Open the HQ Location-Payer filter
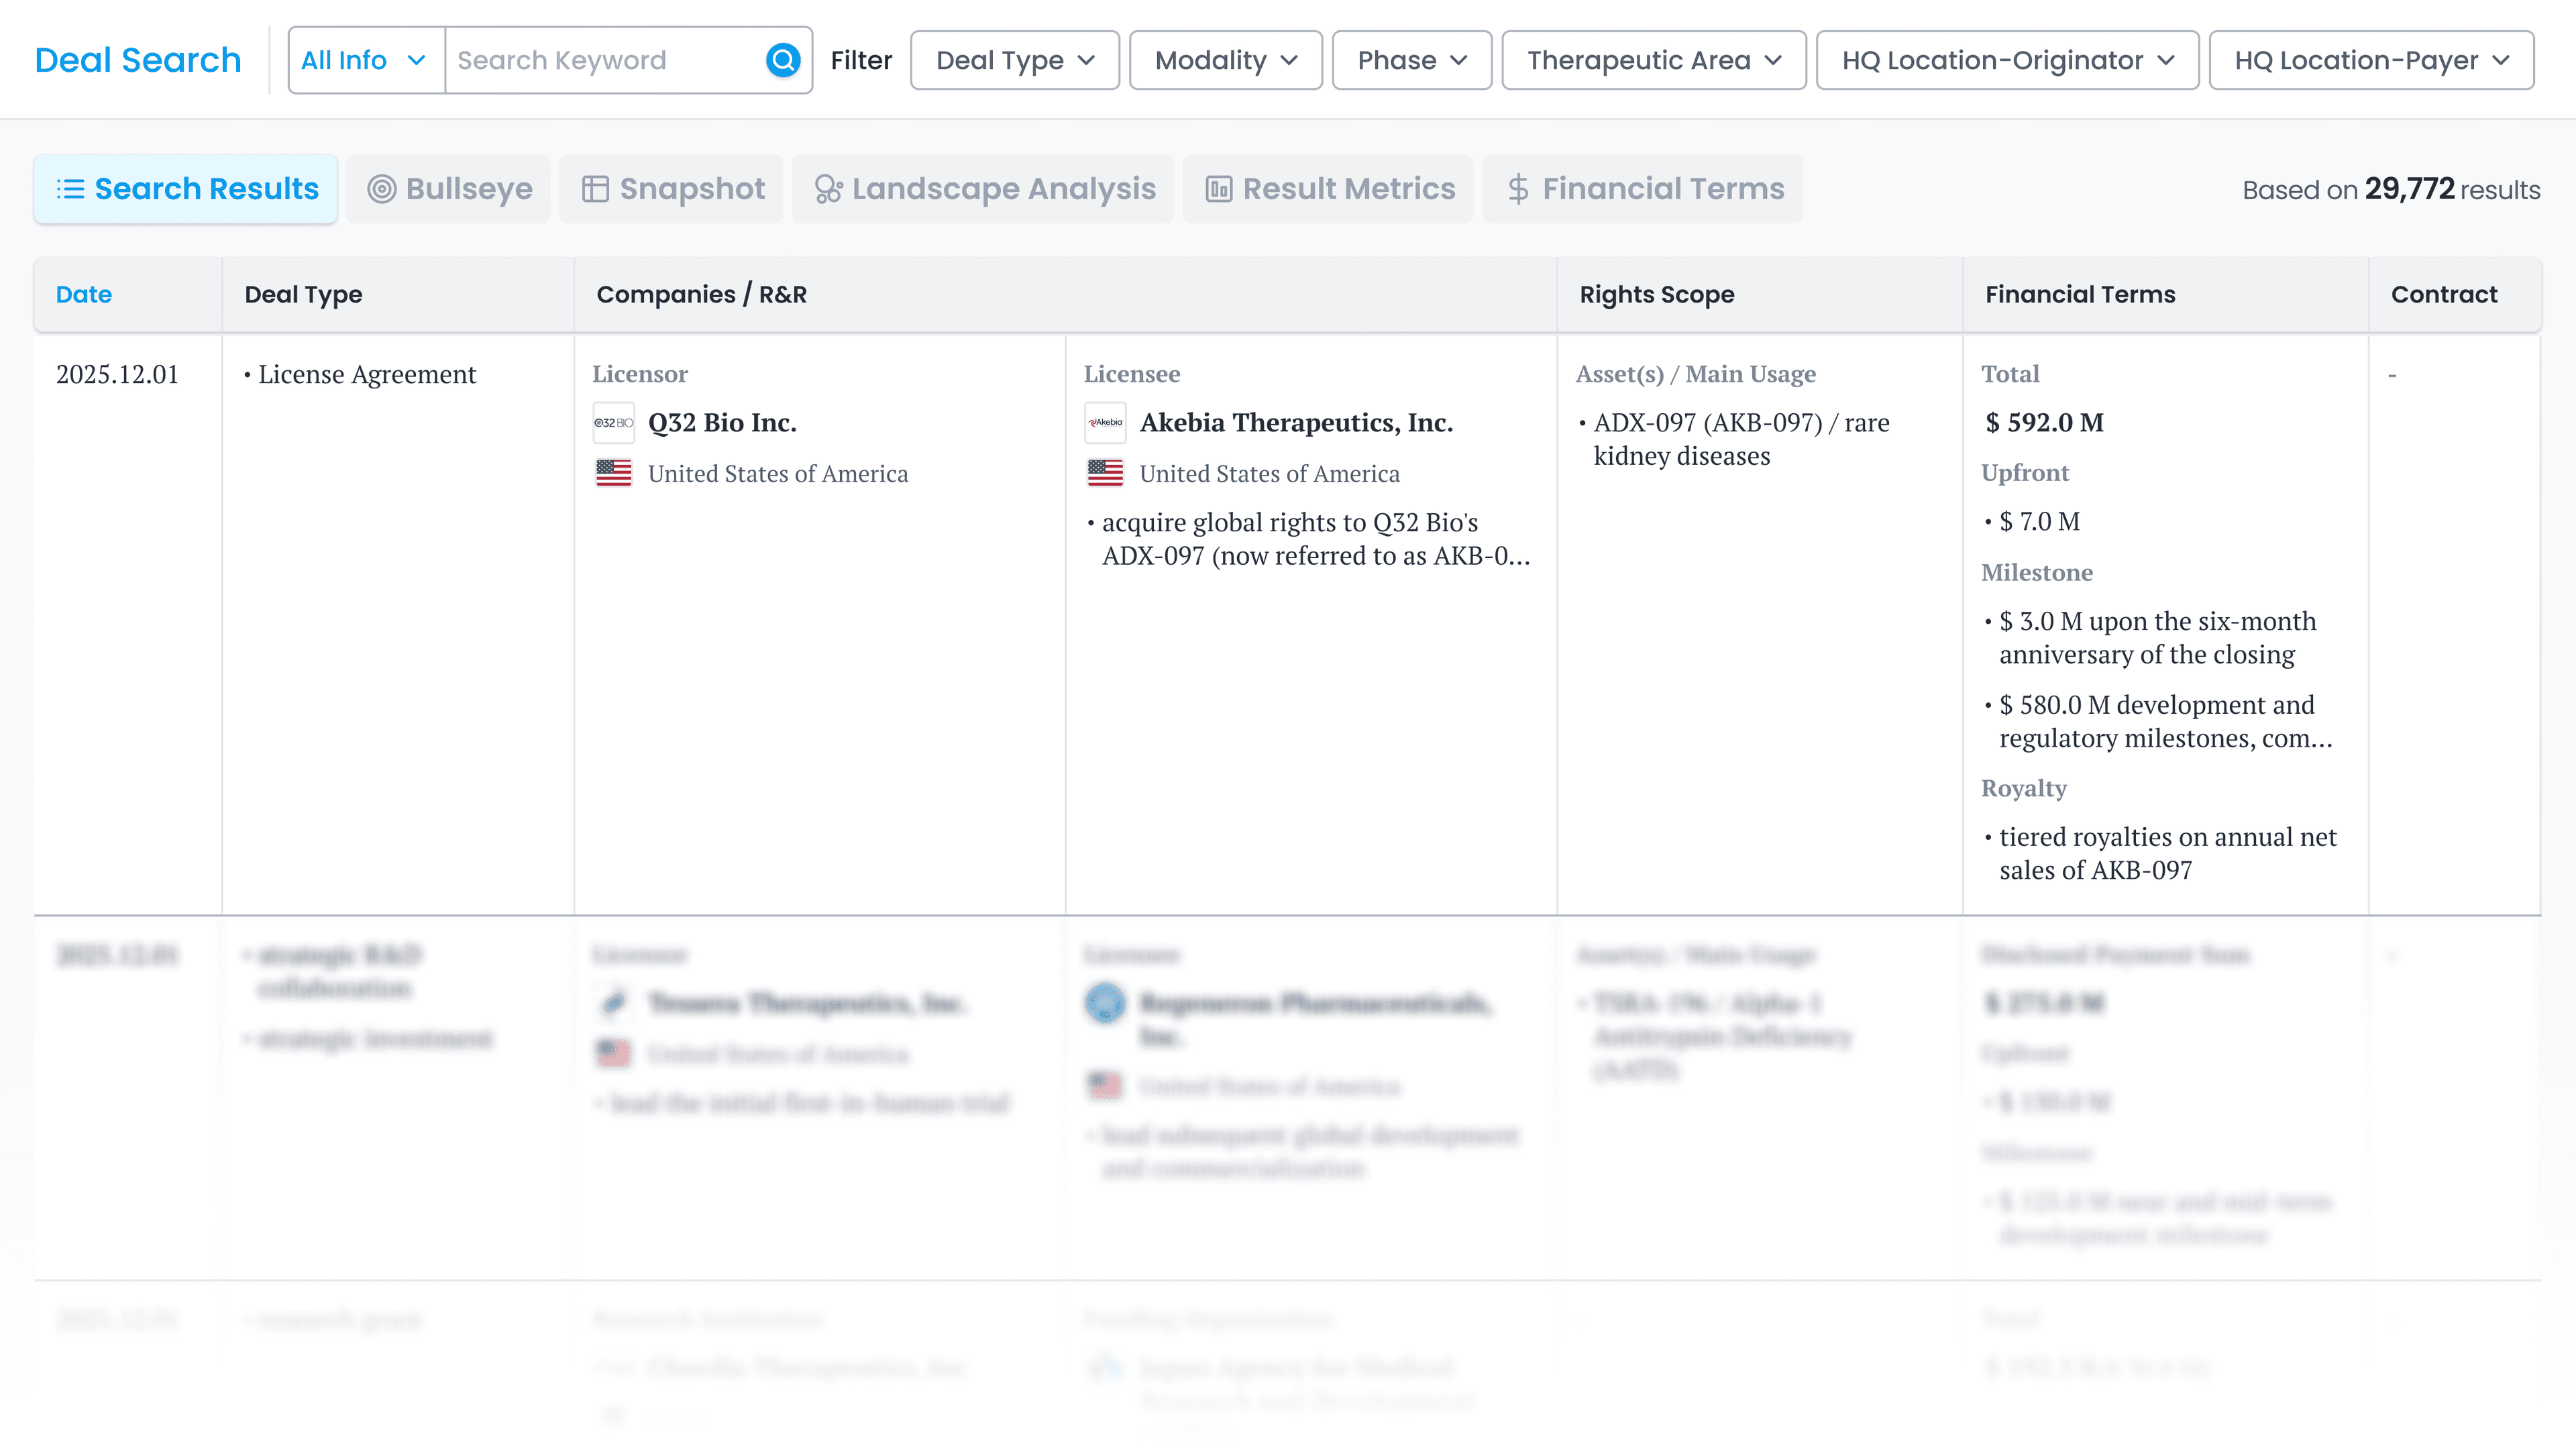This screenshot has height=1449, width=2576. click(x=2372, y=60)
